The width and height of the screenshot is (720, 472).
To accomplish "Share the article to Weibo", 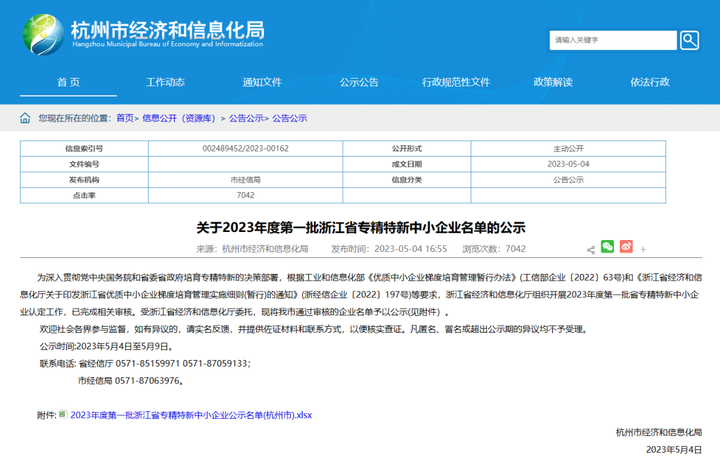I will [627, 247].
